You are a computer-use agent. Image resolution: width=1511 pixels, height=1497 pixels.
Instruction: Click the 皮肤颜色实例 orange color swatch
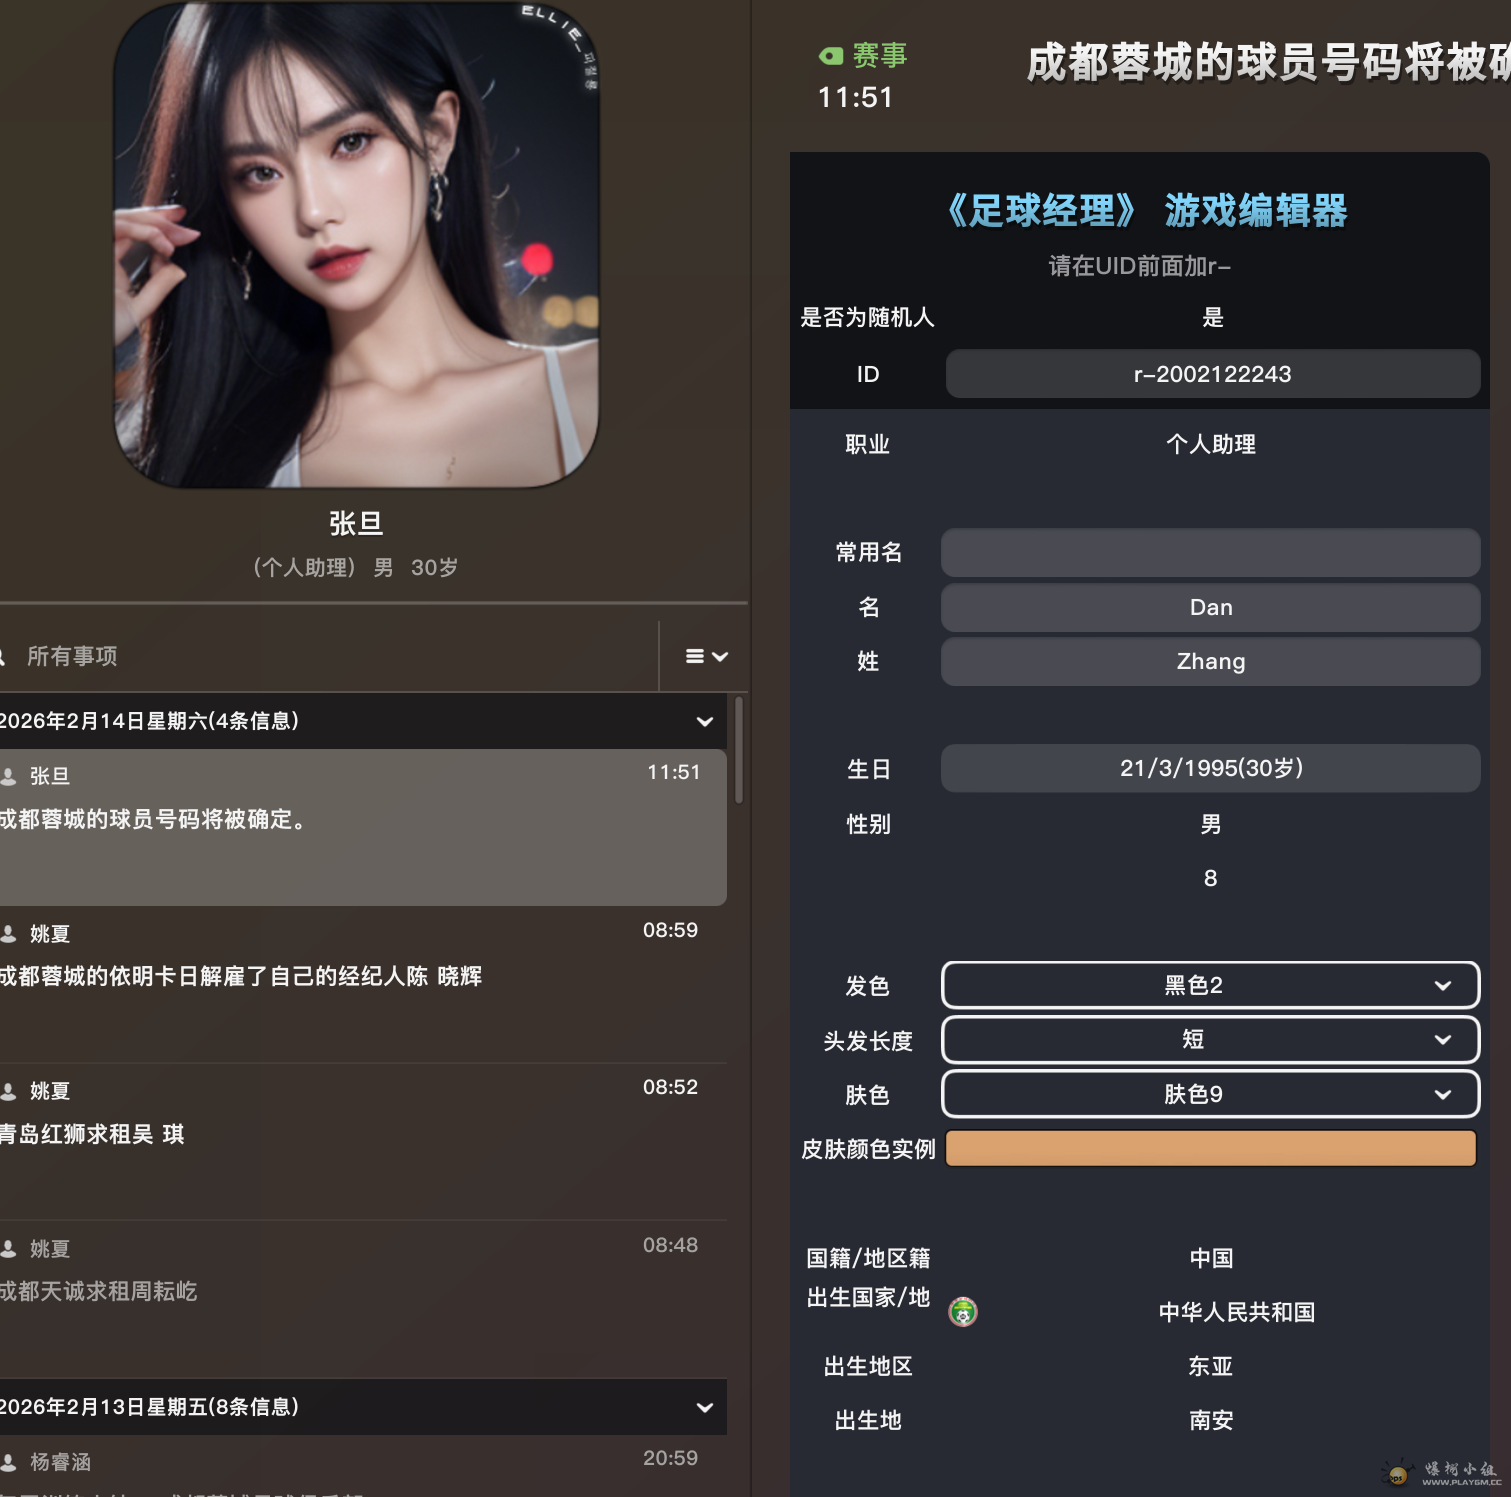click(1211, 1148)
